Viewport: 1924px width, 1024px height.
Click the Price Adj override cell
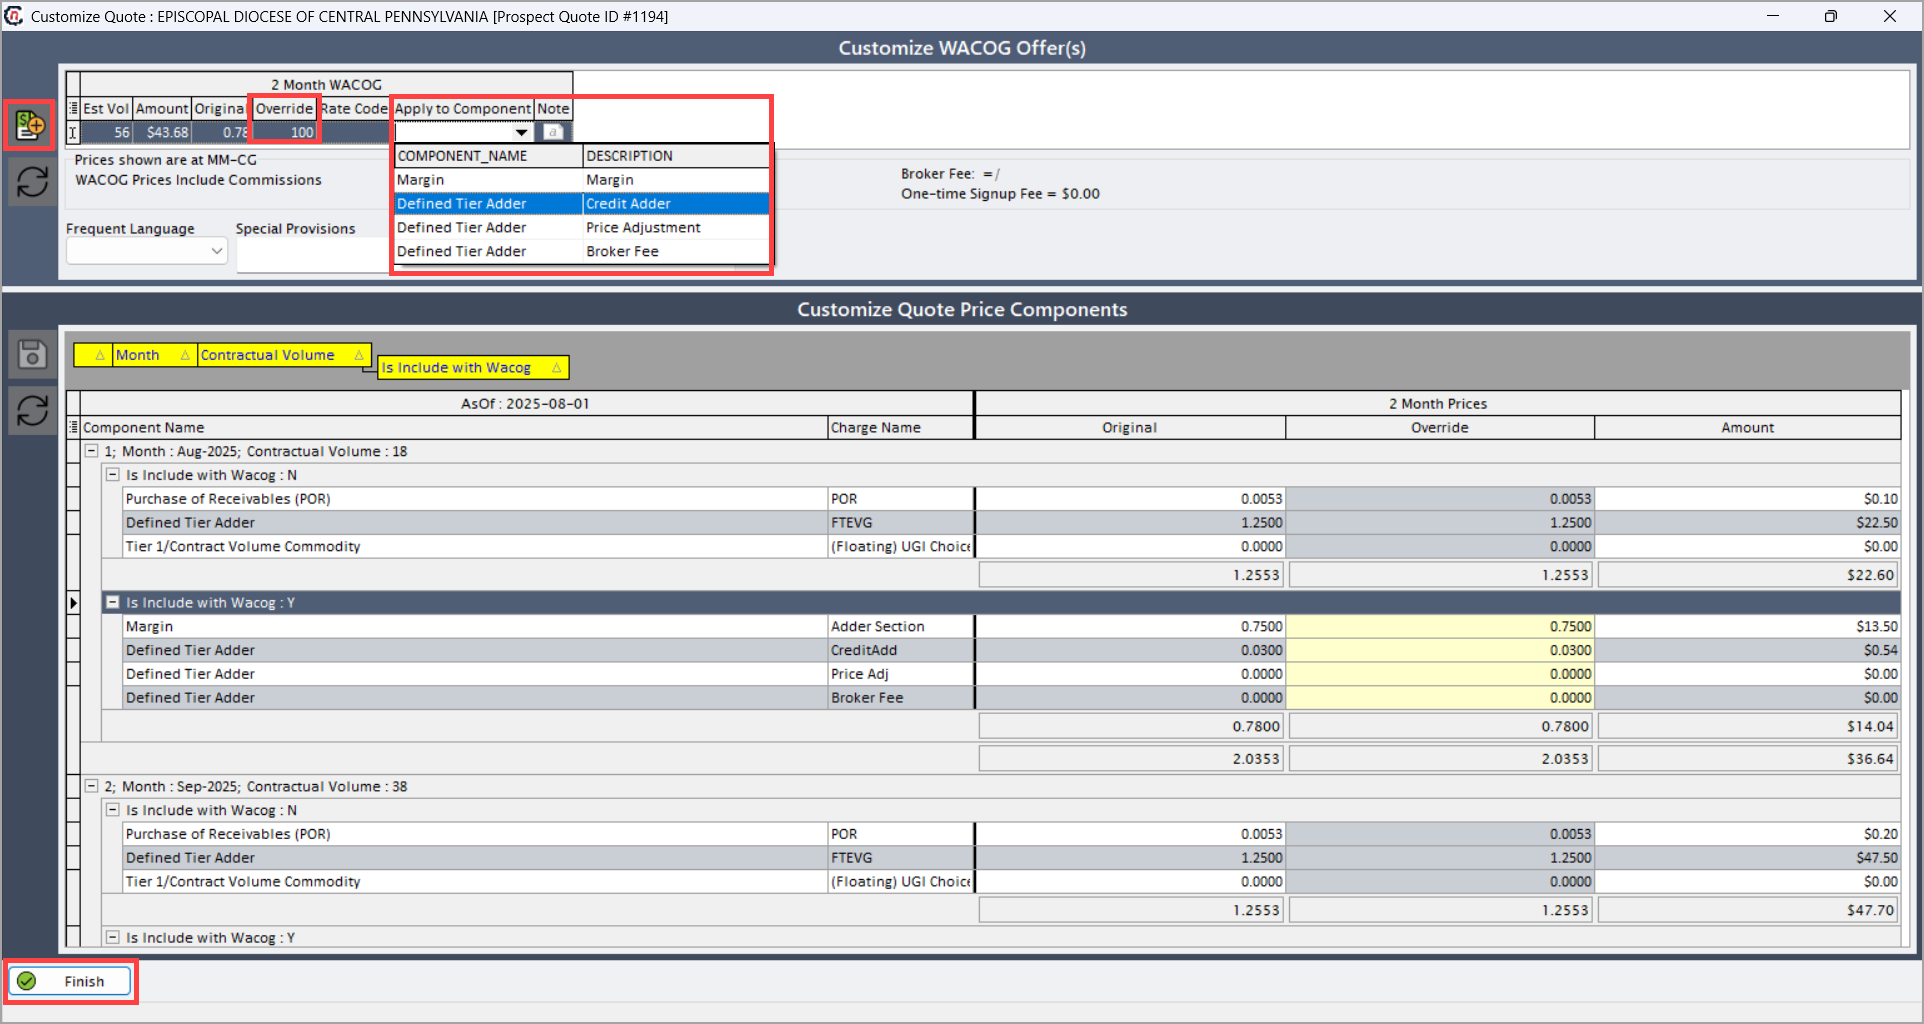1440,675
